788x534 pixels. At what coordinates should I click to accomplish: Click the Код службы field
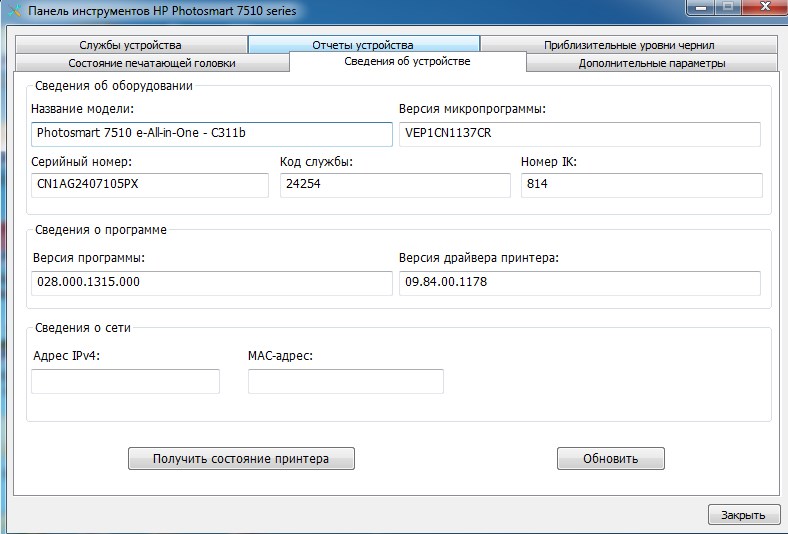pyautogui.click(x=395, y=185)
